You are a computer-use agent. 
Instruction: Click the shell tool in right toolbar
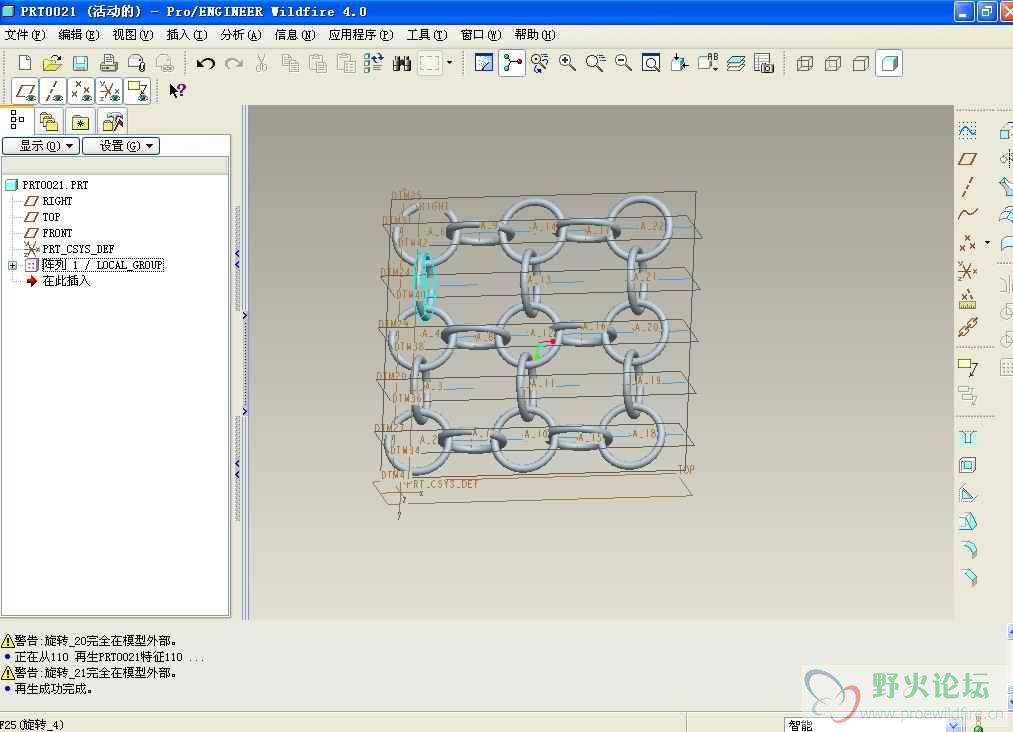967,465
